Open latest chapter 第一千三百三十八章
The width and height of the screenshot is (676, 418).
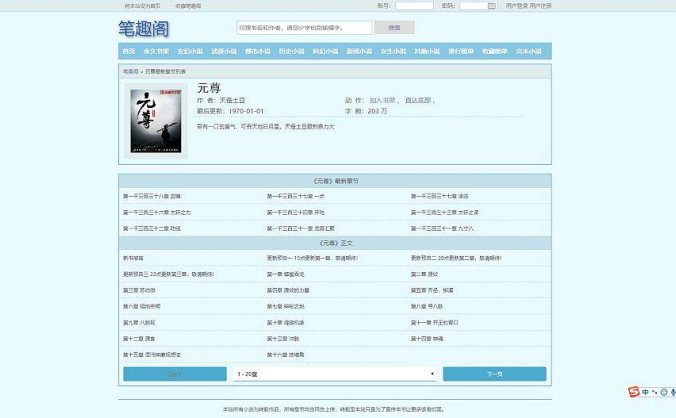pyautogui.click(x=152, y=197)
